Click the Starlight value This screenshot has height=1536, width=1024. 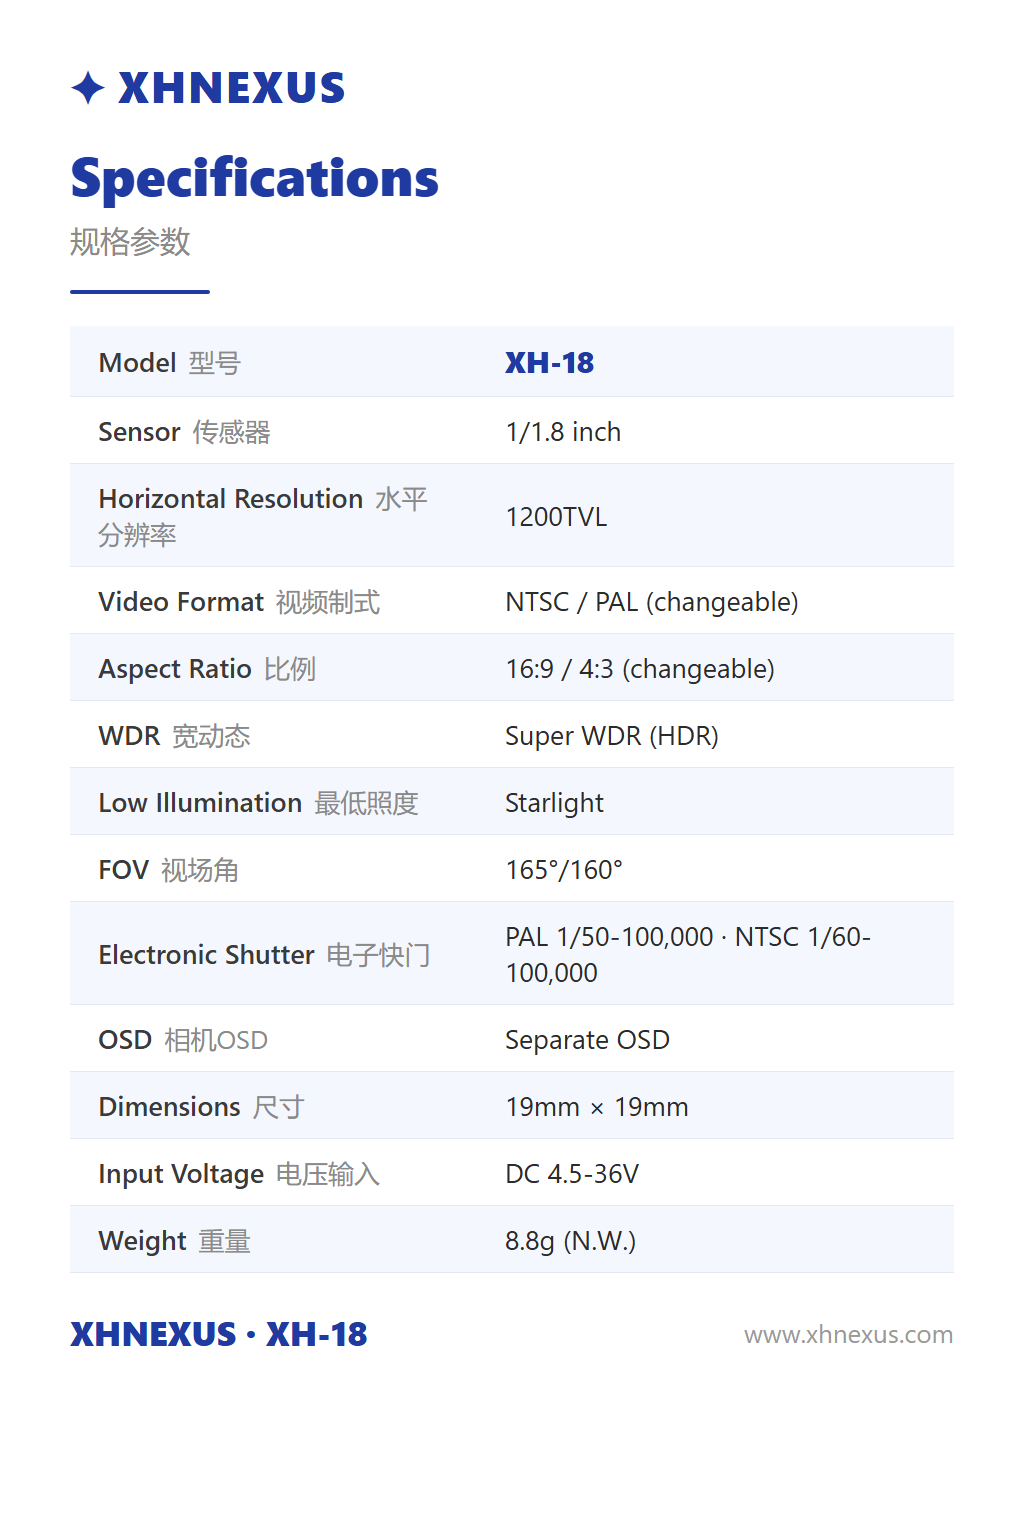554,803
